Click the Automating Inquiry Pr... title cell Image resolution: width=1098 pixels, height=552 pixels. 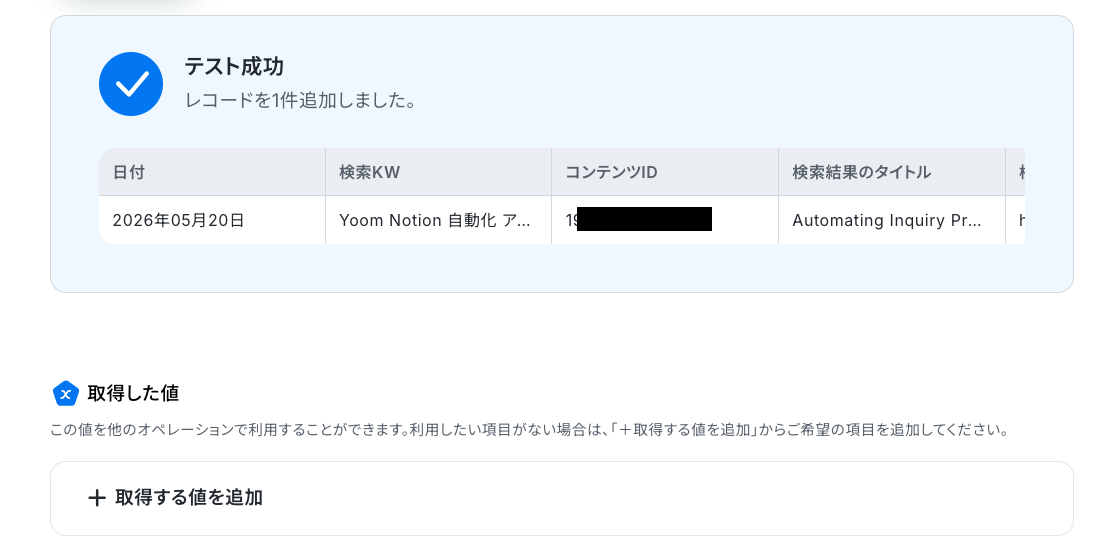click(x=892, y=220)
